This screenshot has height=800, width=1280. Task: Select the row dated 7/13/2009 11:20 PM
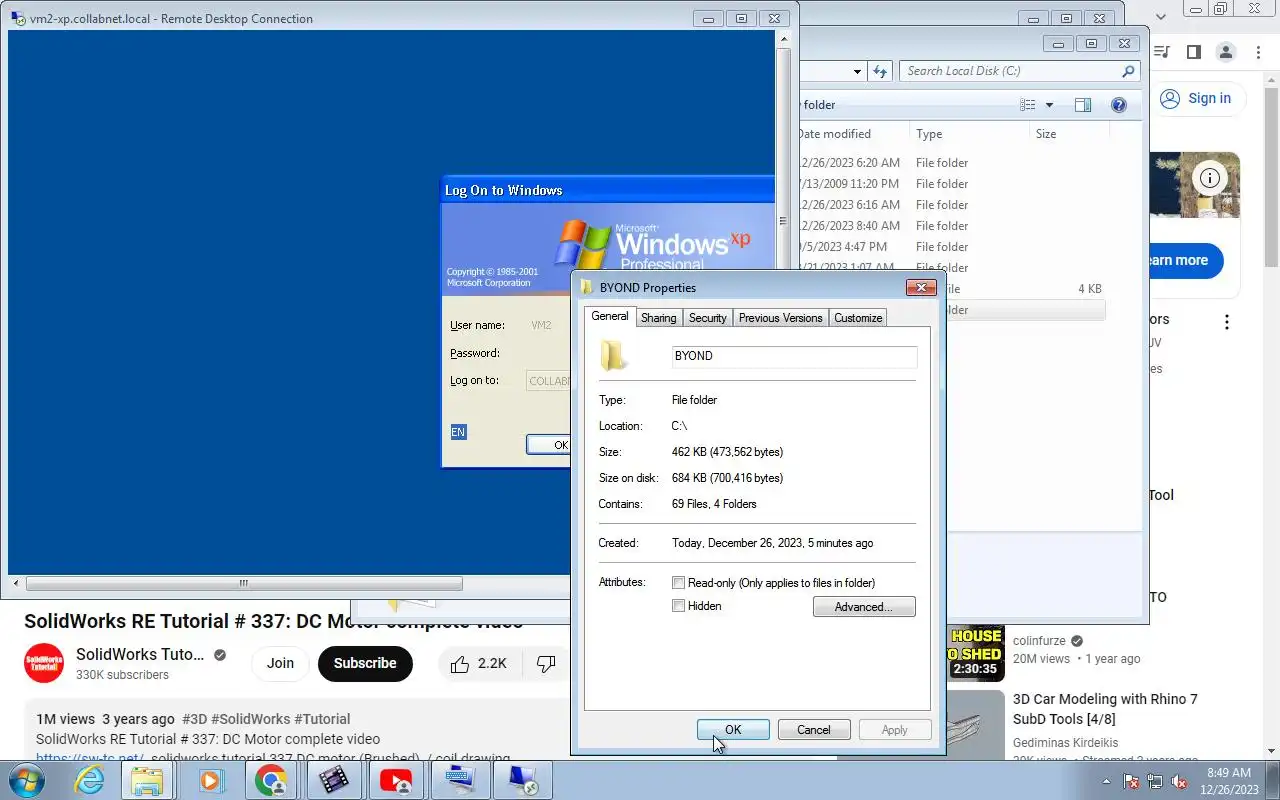pos(950,184)
